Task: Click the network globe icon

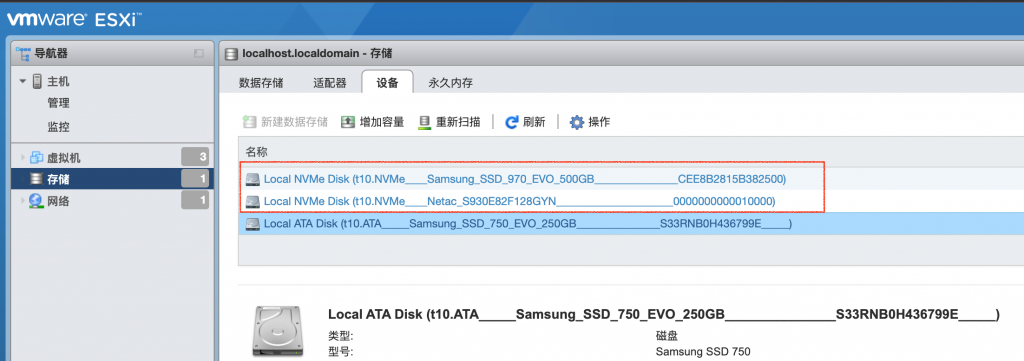Action: 37,201
